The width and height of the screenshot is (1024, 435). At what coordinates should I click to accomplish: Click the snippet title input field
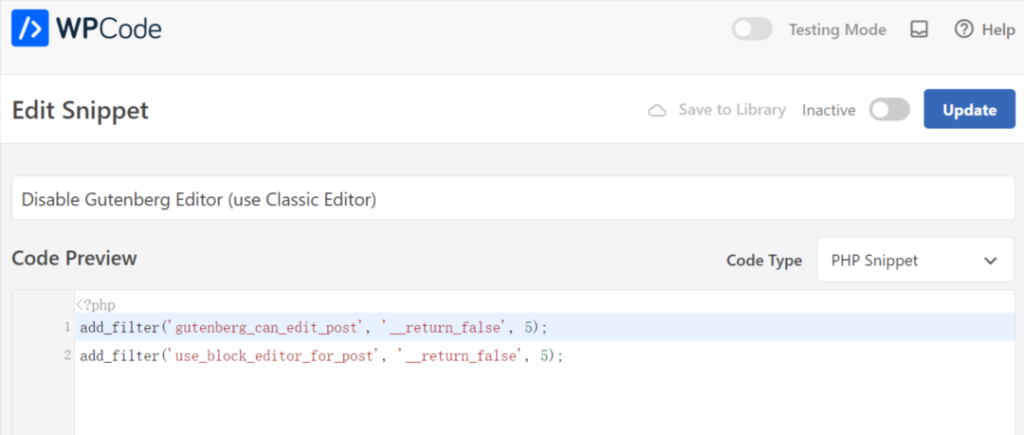point(513,198)
